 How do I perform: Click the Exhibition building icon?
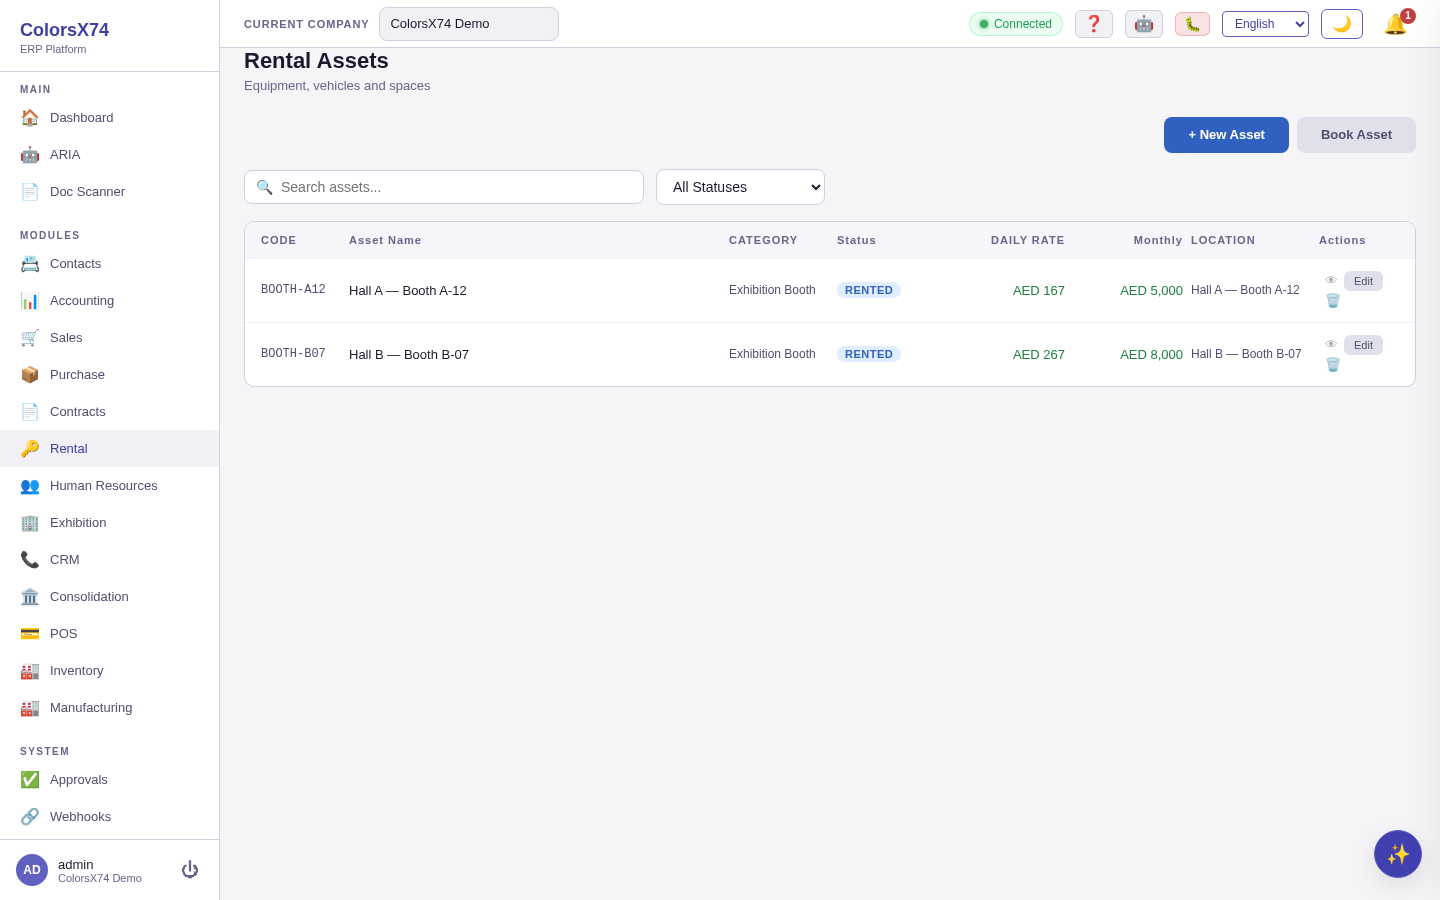tap(30, 522)
